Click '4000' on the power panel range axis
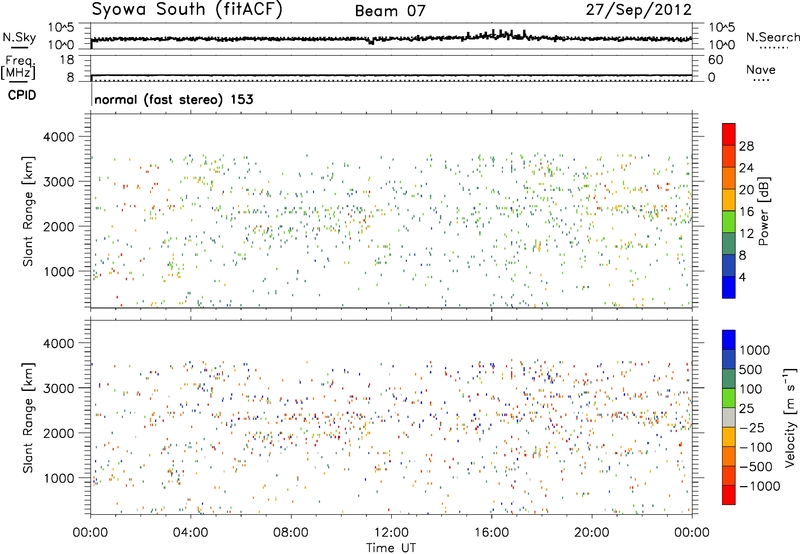This screenshot has width=800, height=554. point(58,137)
